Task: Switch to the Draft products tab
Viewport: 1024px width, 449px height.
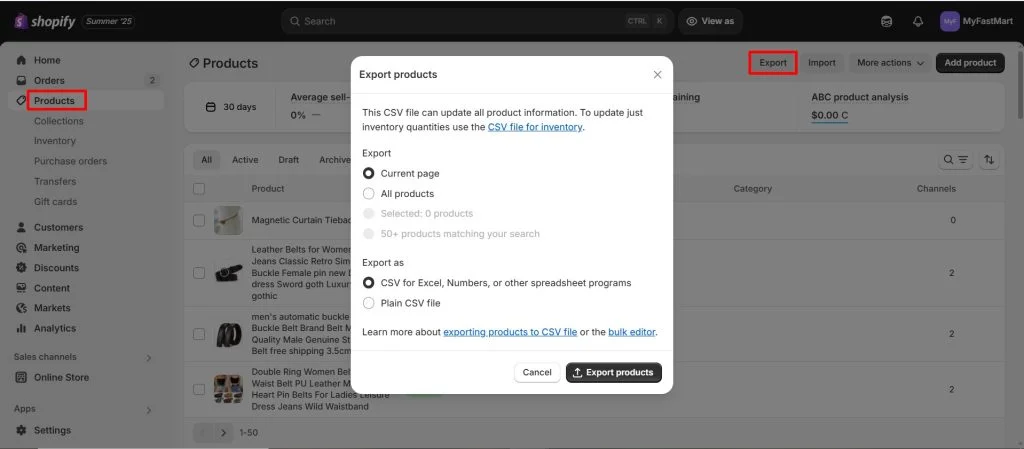Action: pyautogui.click(x=289, y=160)
